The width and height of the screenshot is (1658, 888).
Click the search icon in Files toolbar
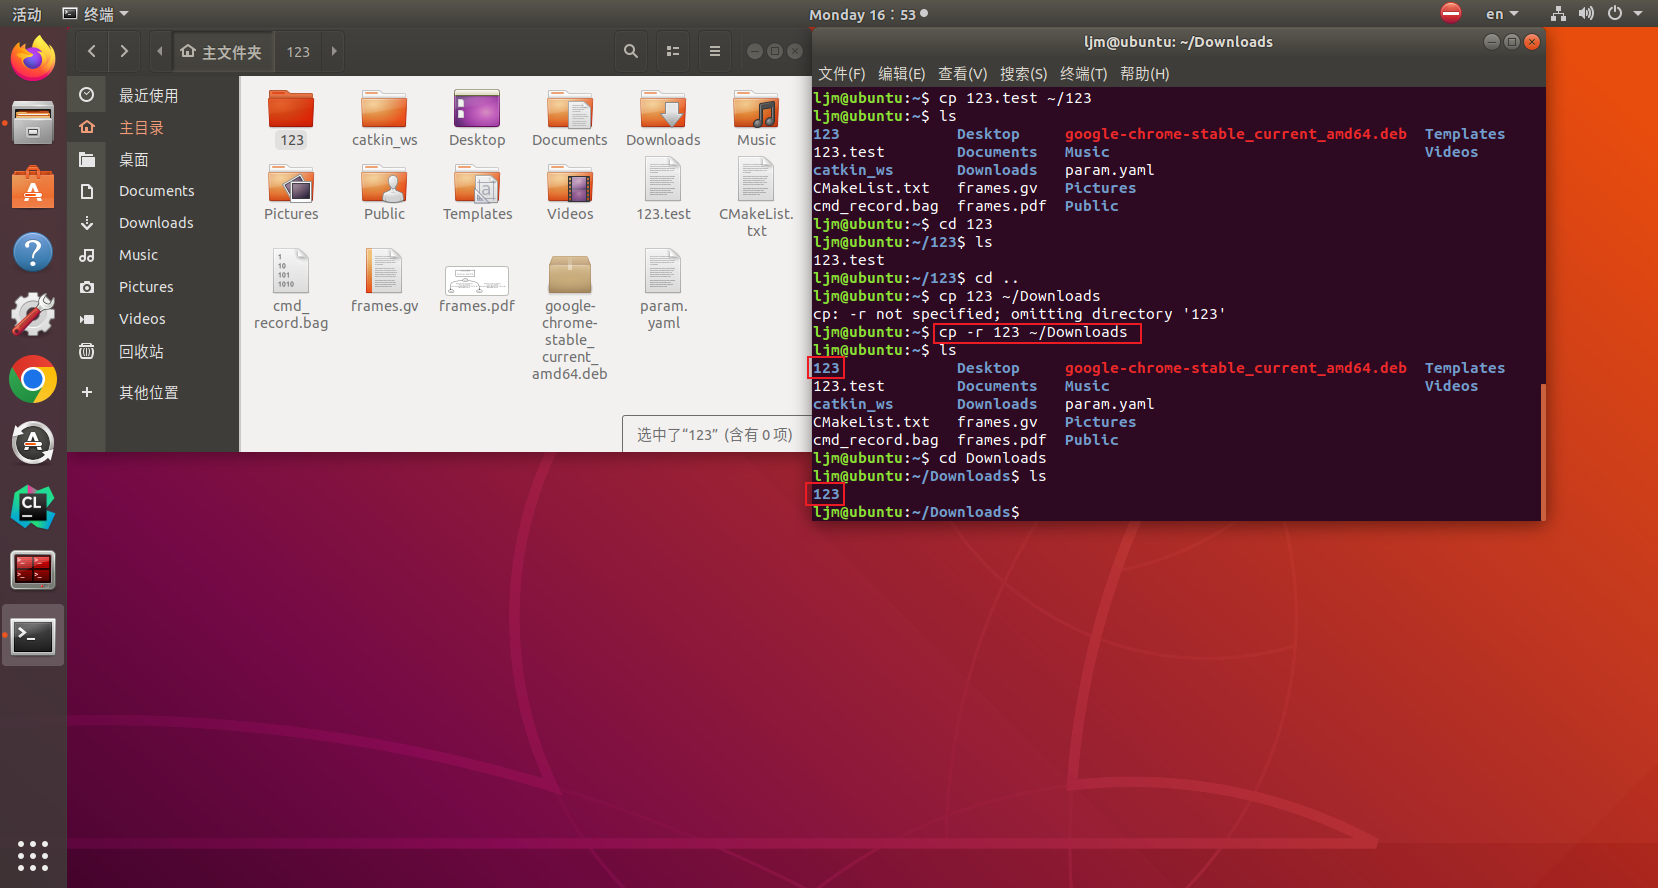tap(631, 51)
